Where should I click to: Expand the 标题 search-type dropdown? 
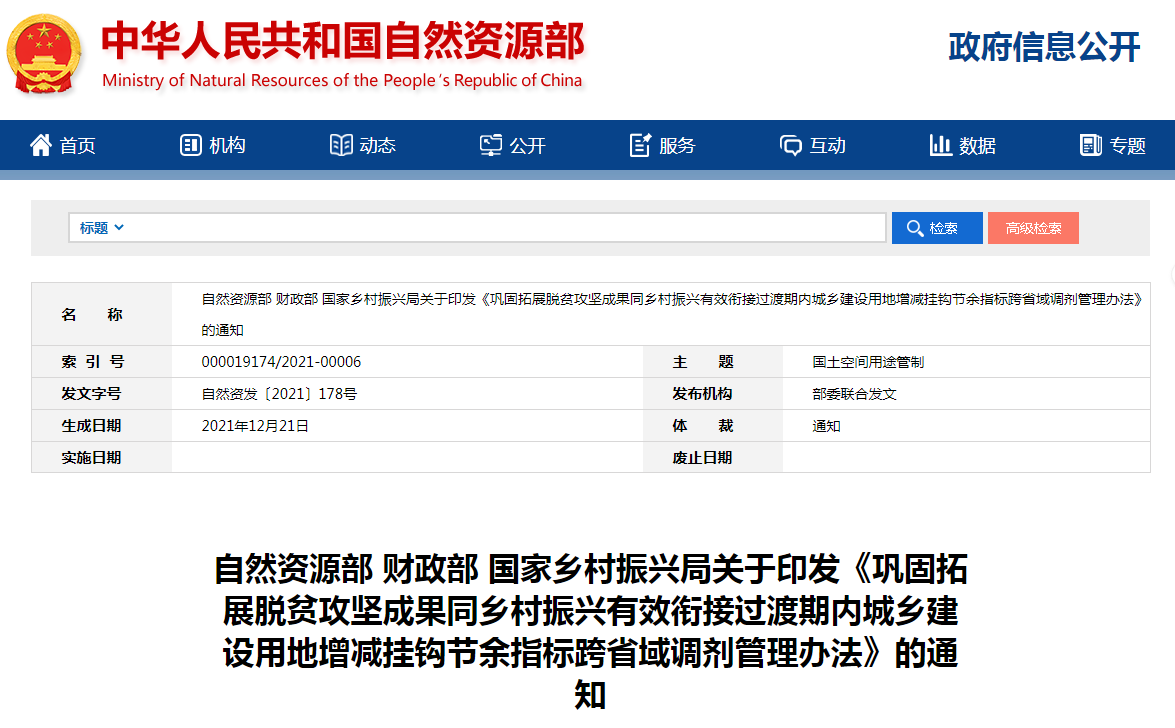(101, 228)
